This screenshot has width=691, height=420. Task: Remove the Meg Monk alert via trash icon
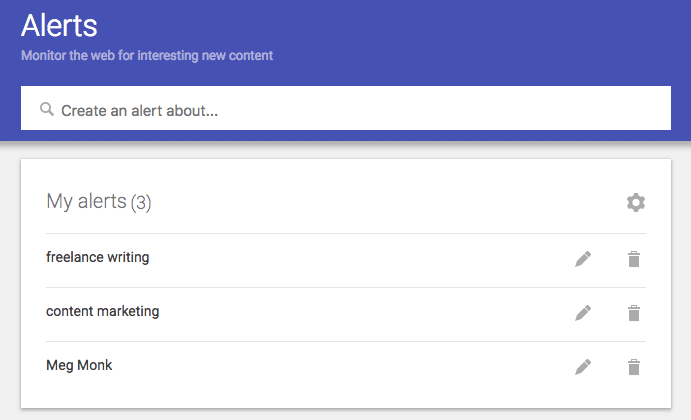coord(634,367)
